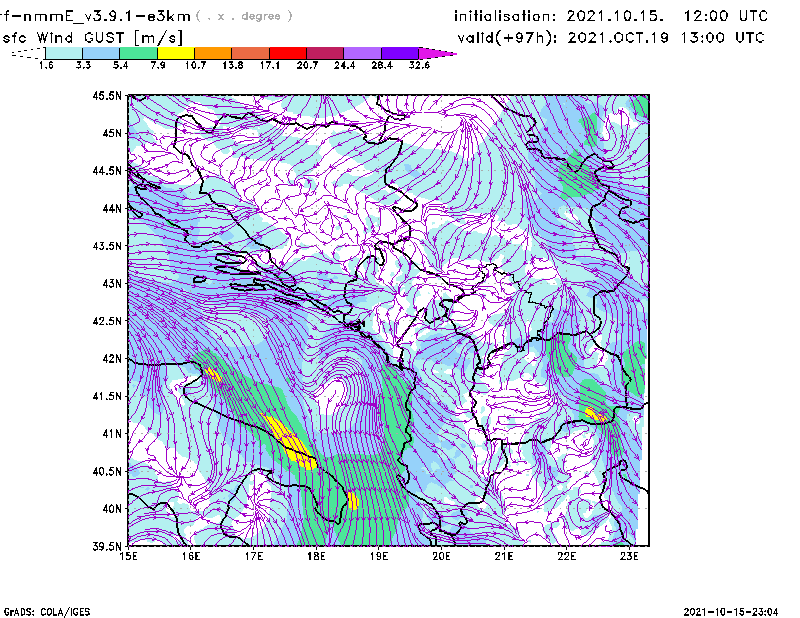Click the 41N latitude label
800x618 pixels.
point(112,434)
